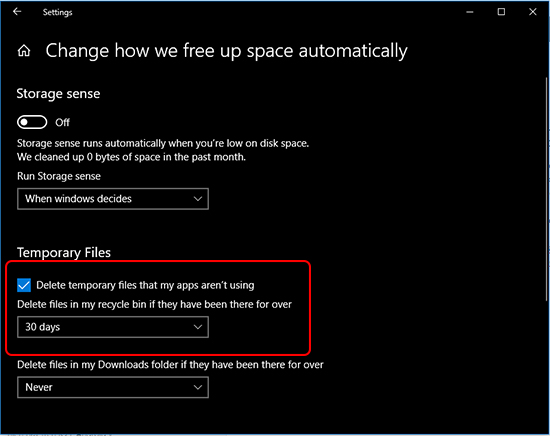The width and height of the screenshot is (550, 436).
Task: Maximize the Settings window
Action: coord(501,12)
